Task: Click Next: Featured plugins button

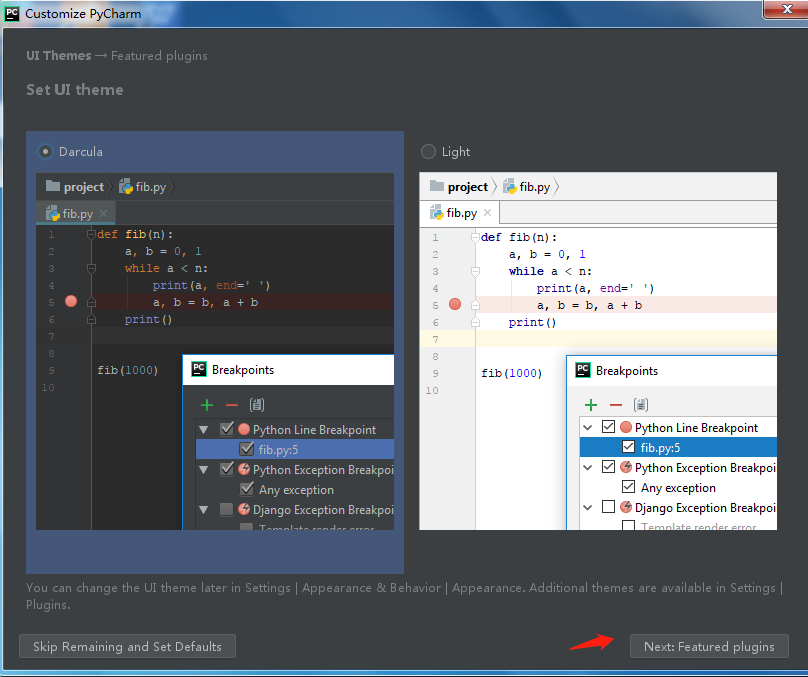Action: (709, 646)
